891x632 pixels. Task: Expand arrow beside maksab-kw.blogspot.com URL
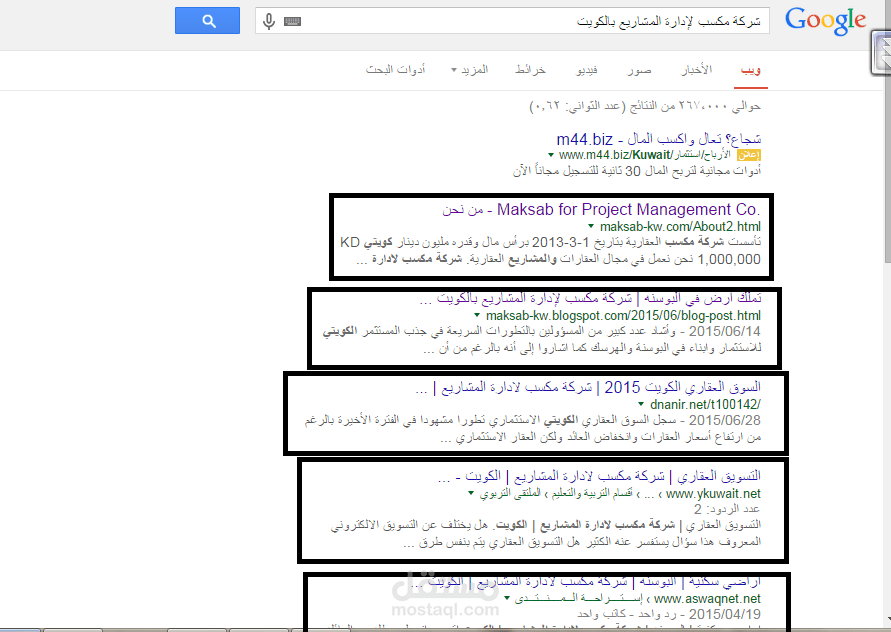point(477,315)
